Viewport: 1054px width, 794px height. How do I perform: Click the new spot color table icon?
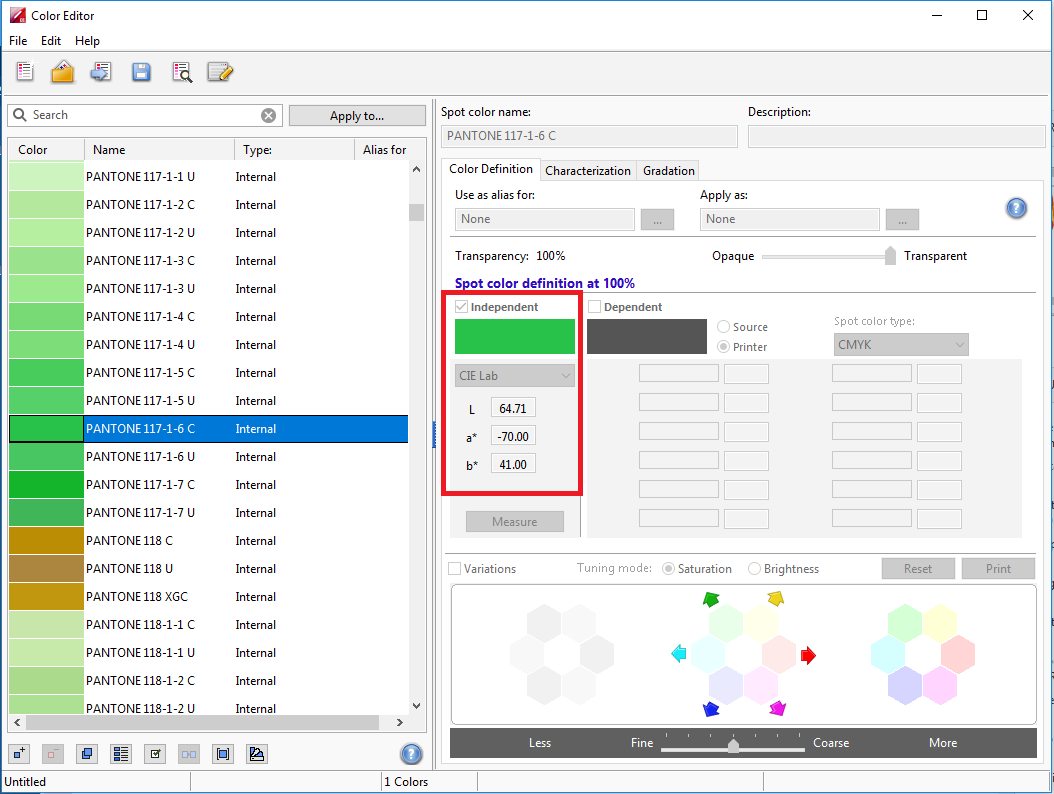tap(25, 71)
